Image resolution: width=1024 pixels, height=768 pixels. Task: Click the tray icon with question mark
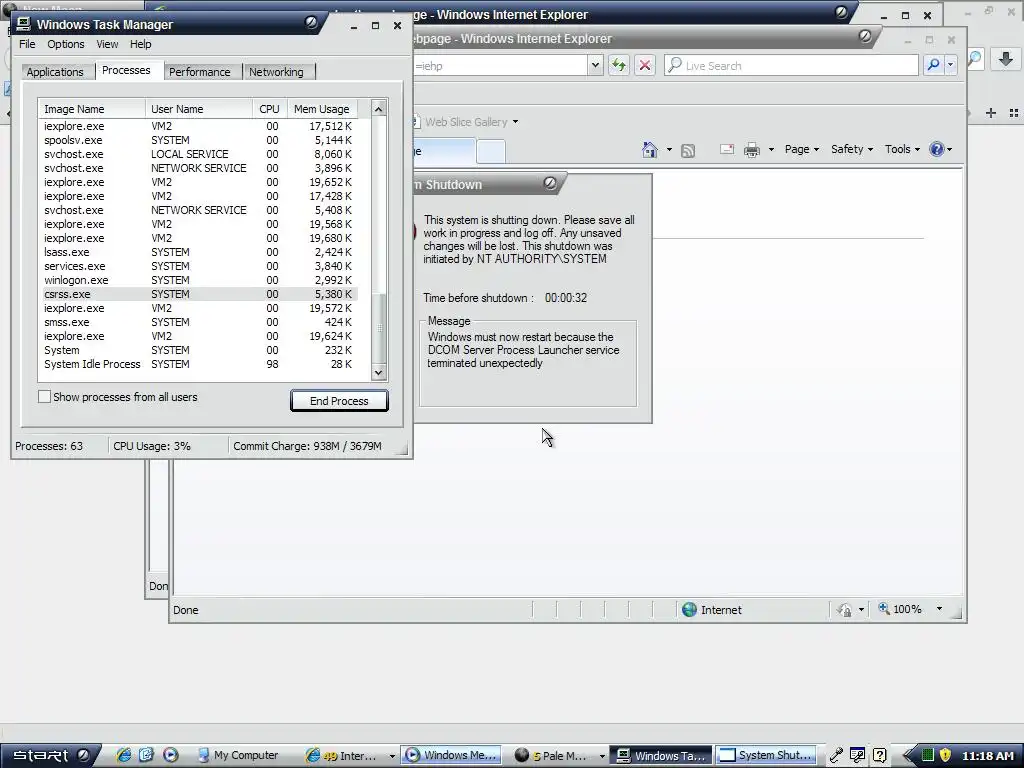coord(880,756)
